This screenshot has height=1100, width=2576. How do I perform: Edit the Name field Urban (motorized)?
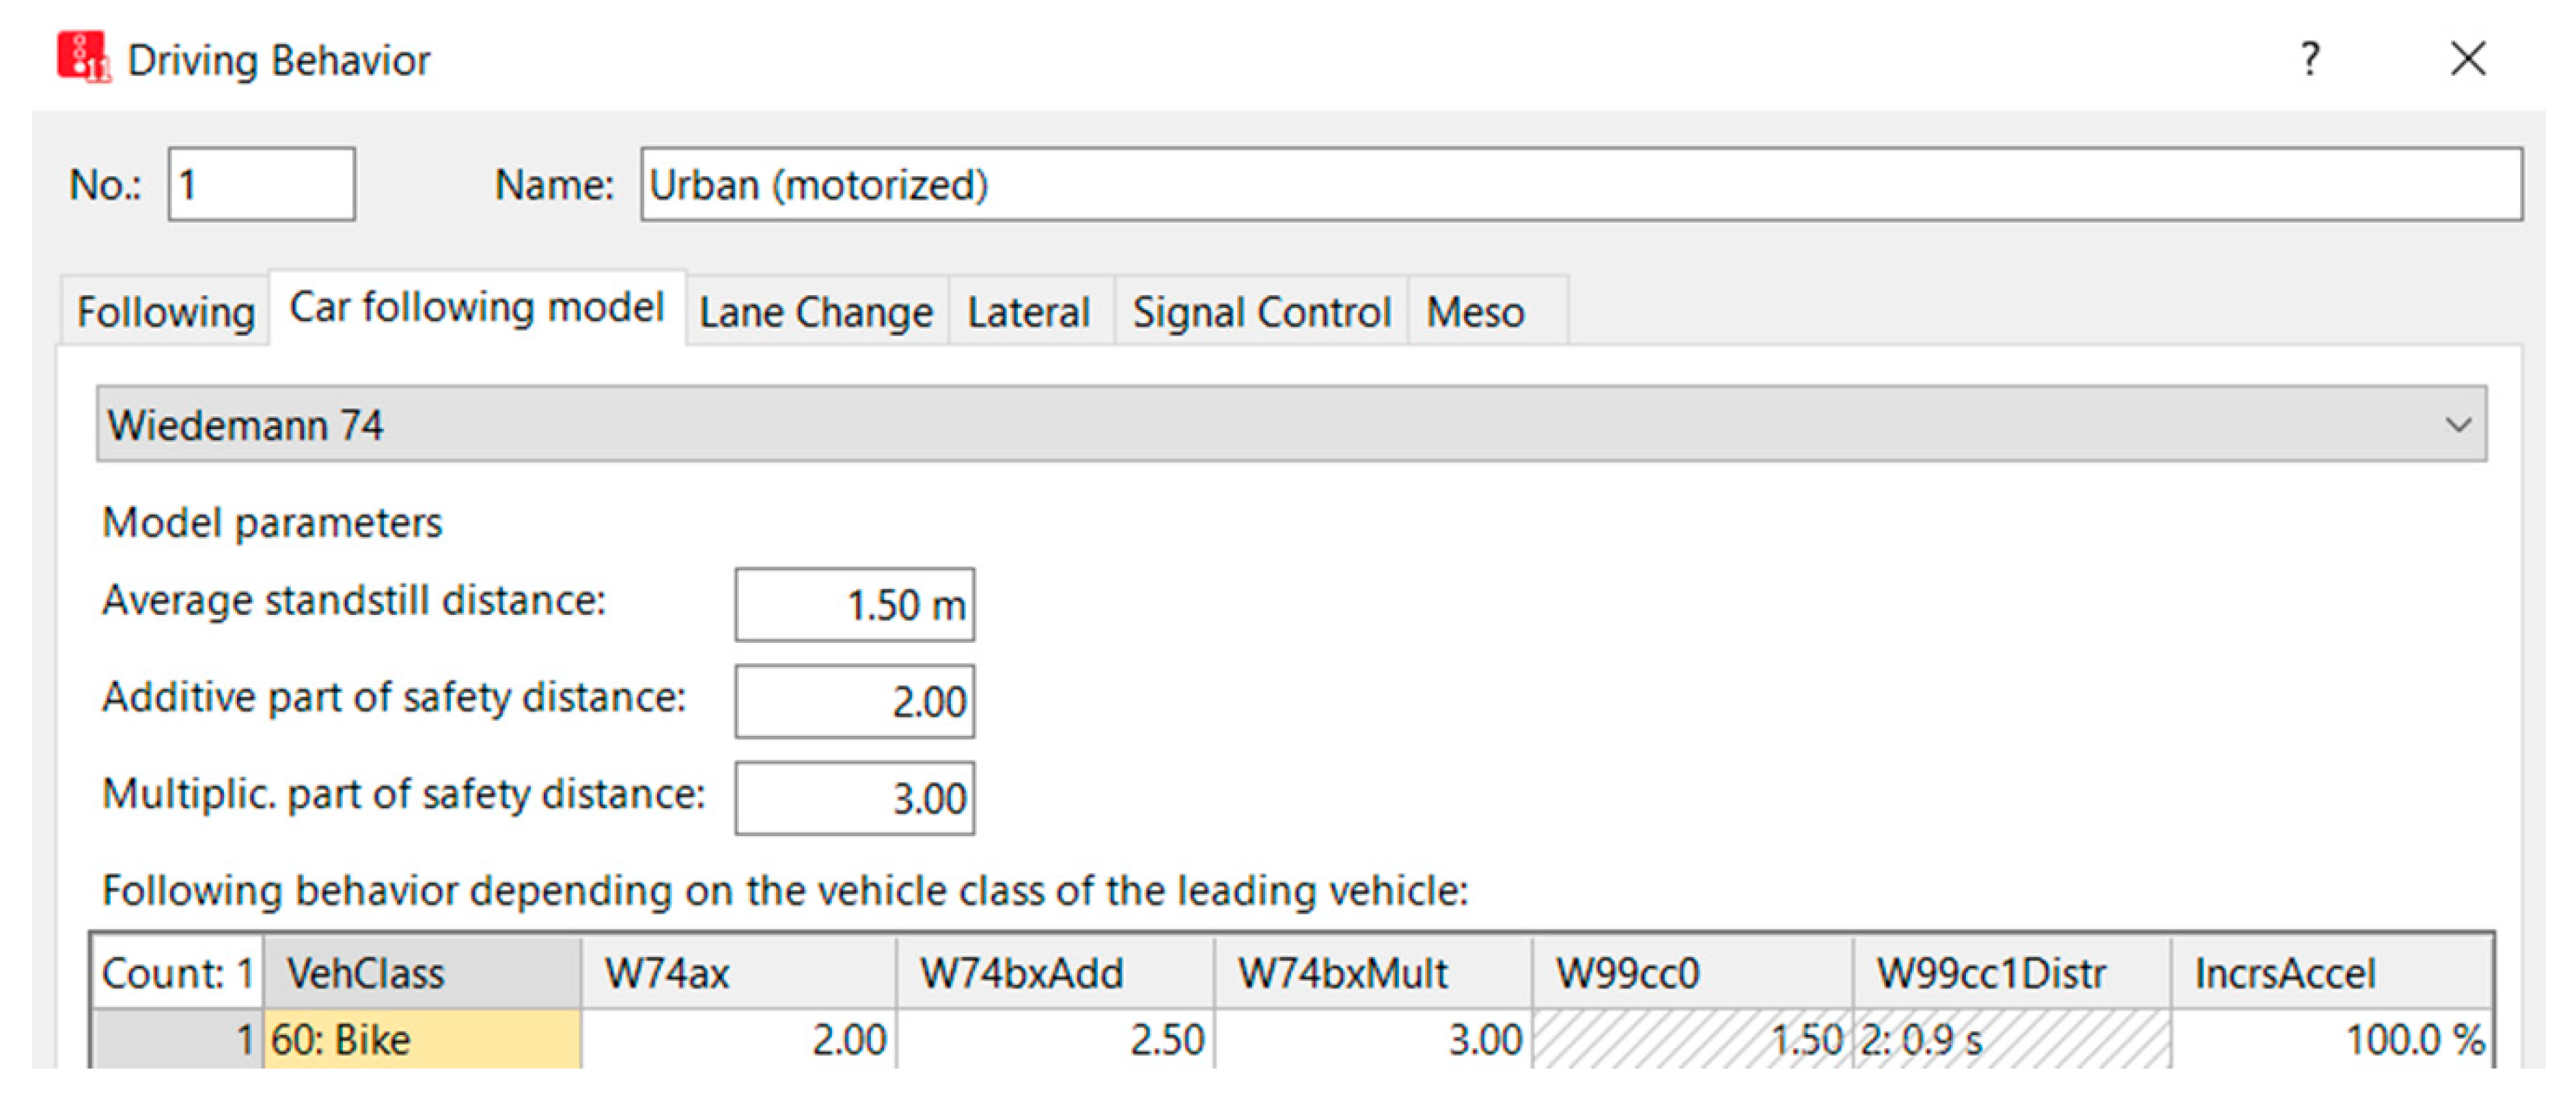click(1580, 185)
